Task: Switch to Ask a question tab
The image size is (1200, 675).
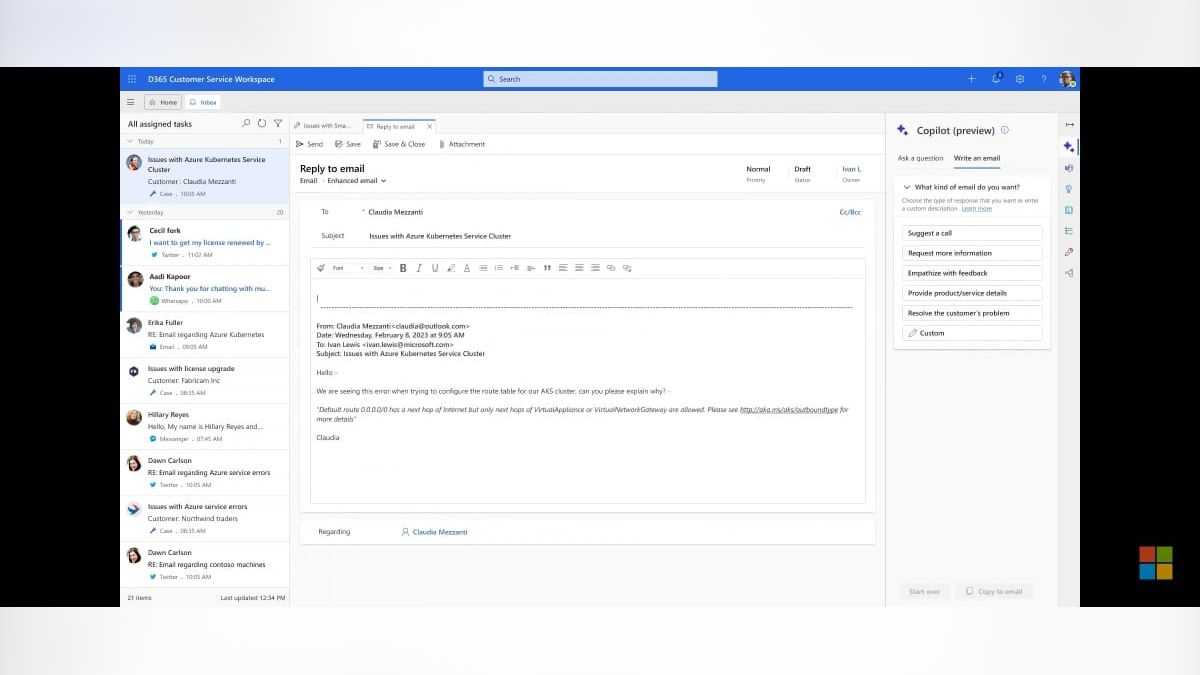Action: coord(920,158)
